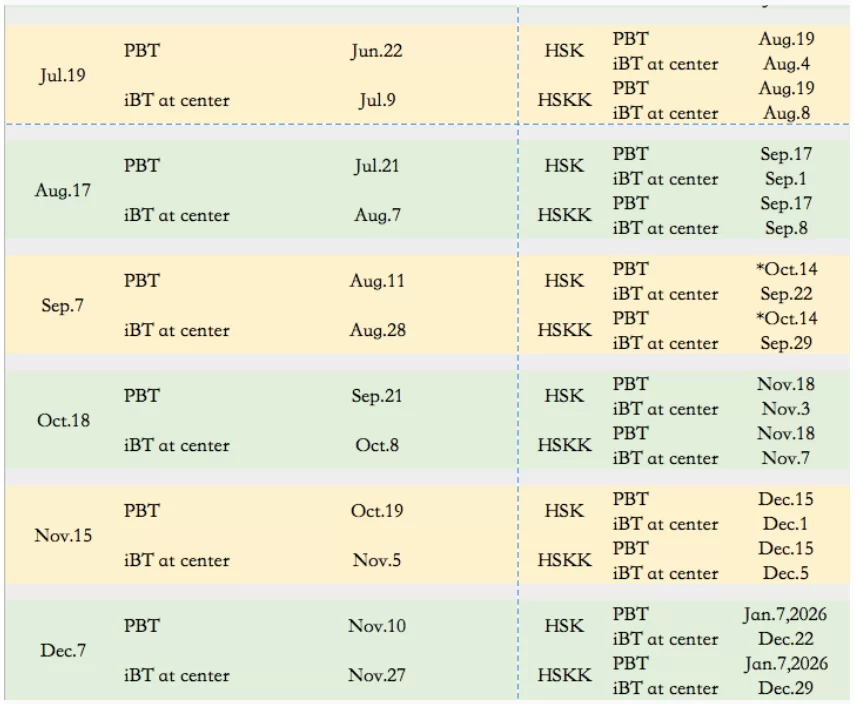Click the Nov.10 deadline date

377,626
